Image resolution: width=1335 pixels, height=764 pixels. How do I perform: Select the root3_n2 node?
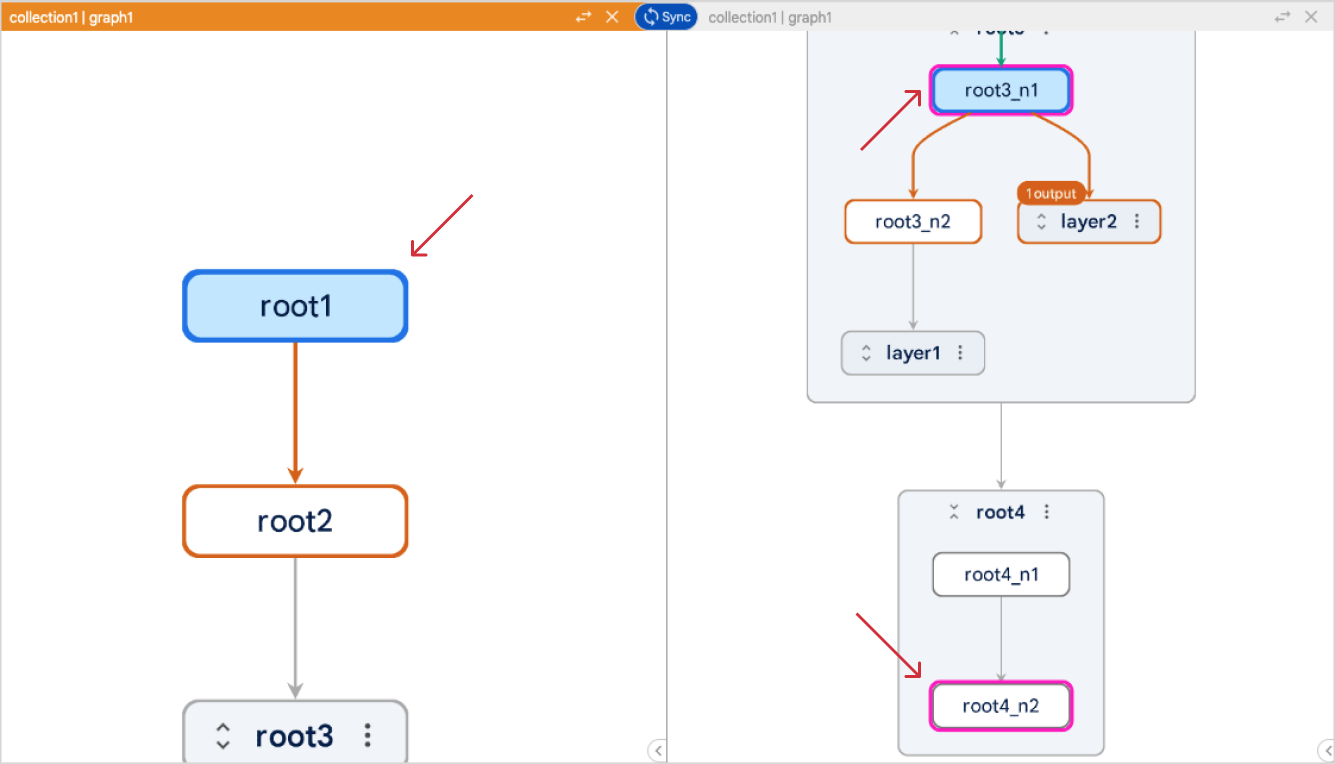pos(912,221)
